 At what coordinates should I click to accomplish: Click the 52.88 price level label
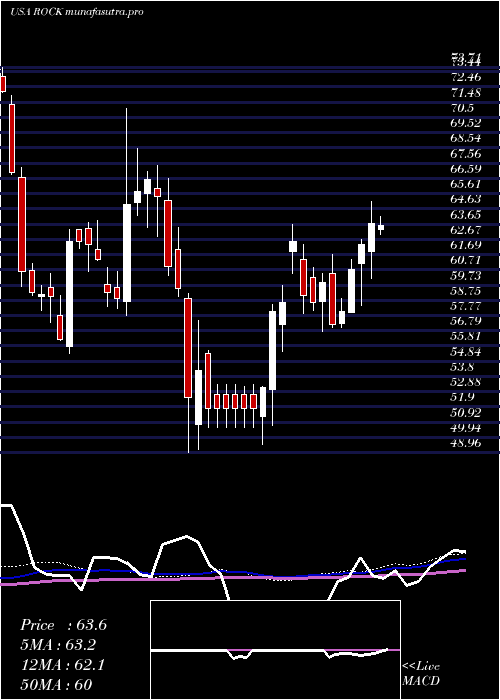[466, 382]
